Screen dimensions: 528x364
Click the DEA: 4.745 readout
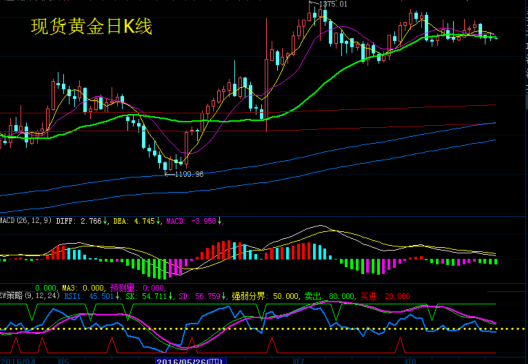[x=134, y=221]
